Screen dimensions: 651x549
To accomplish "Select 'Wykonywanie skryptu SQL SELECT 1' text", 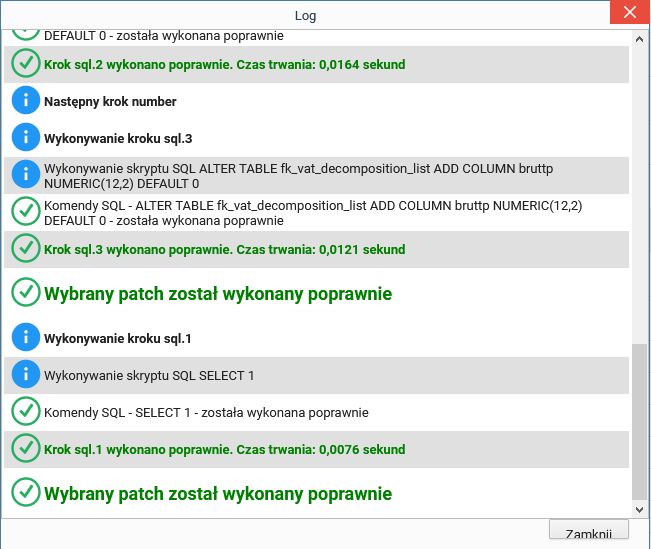I will 149,376.
